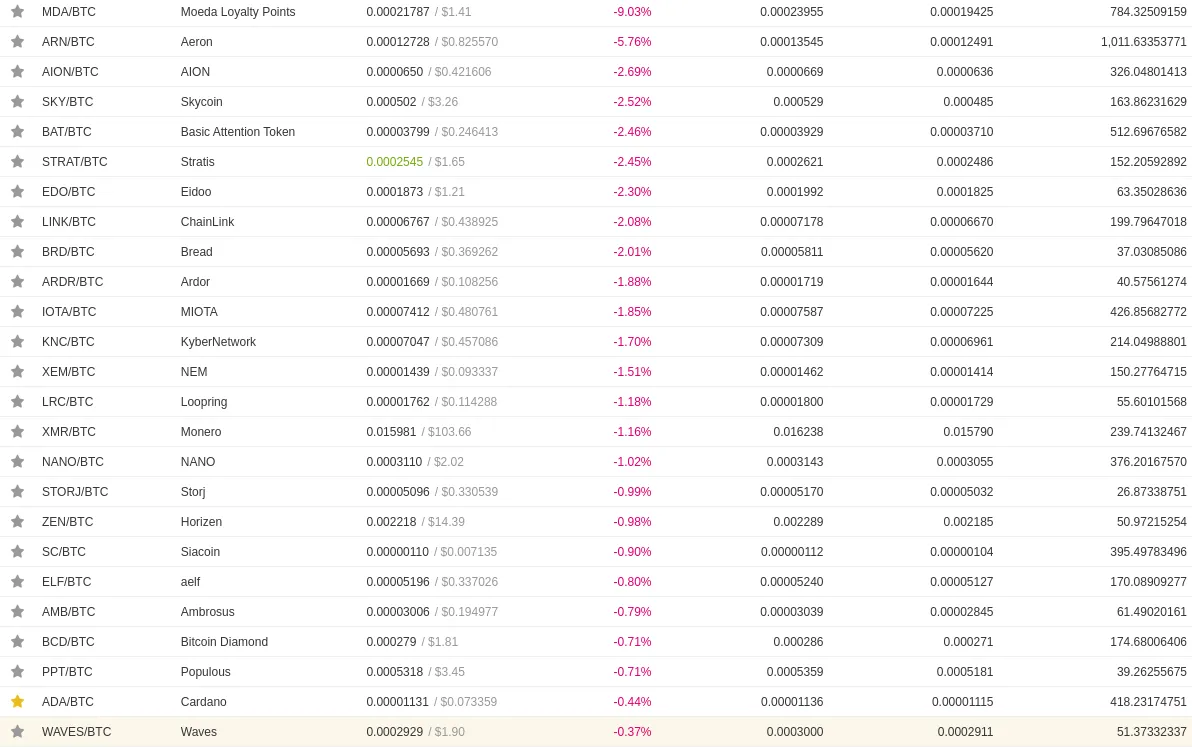The image size is (1192, 747).
Task: Star the BRD/BTC row
Action: (x=17, y=252)
